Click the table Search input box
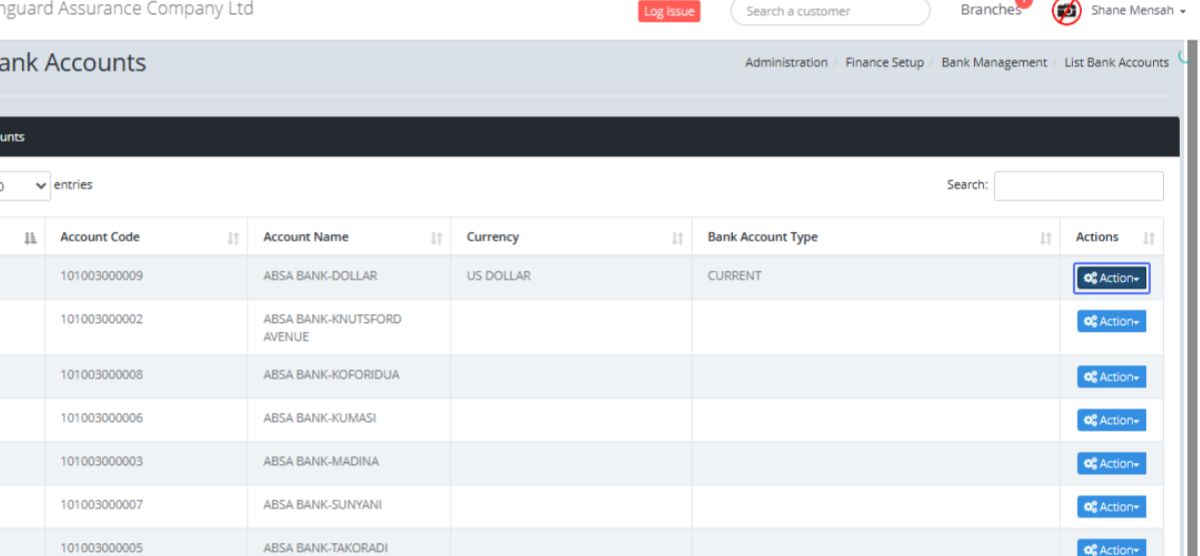This screenshot has width=1200, height=556. pos(1078,186)
